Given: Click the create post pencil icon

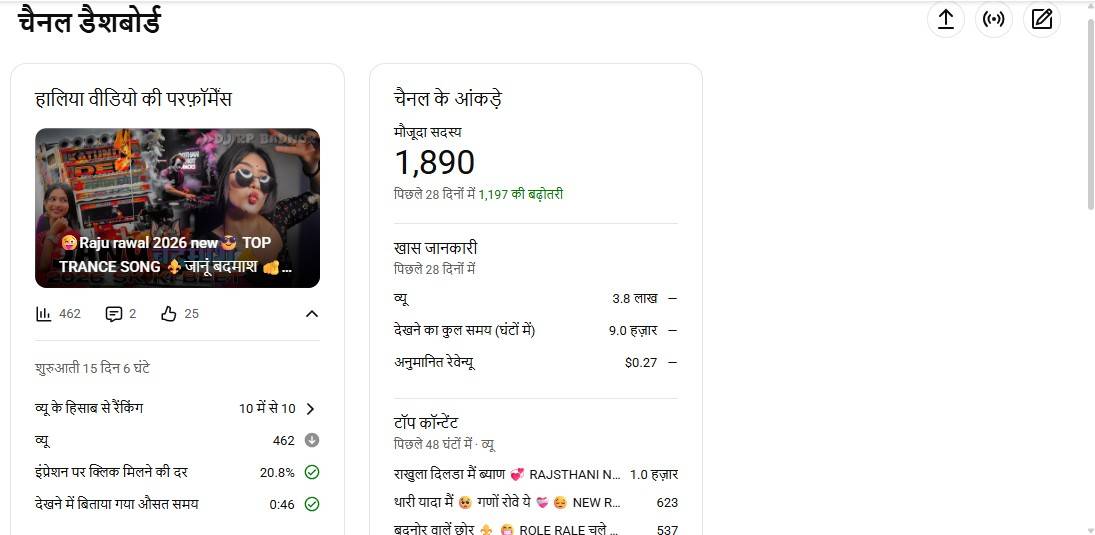Looking at the screenshot, I should pyautogui.click(x=1041, y=20).
